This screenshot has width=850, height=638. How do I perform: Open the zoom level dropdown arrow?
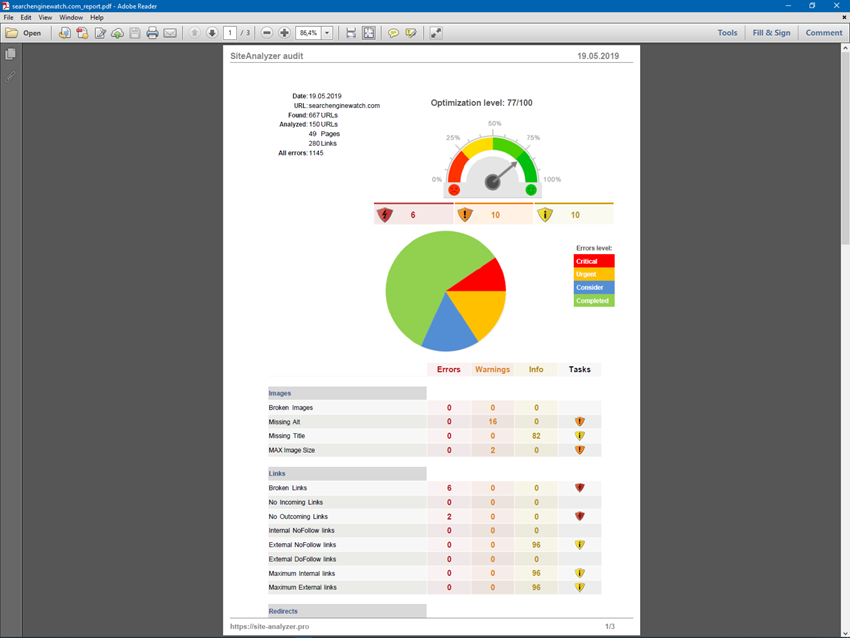327,33
